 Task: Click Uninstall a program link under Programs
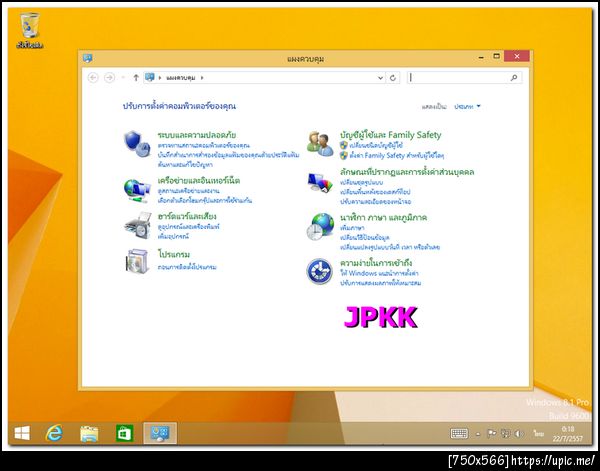point(187,267)
